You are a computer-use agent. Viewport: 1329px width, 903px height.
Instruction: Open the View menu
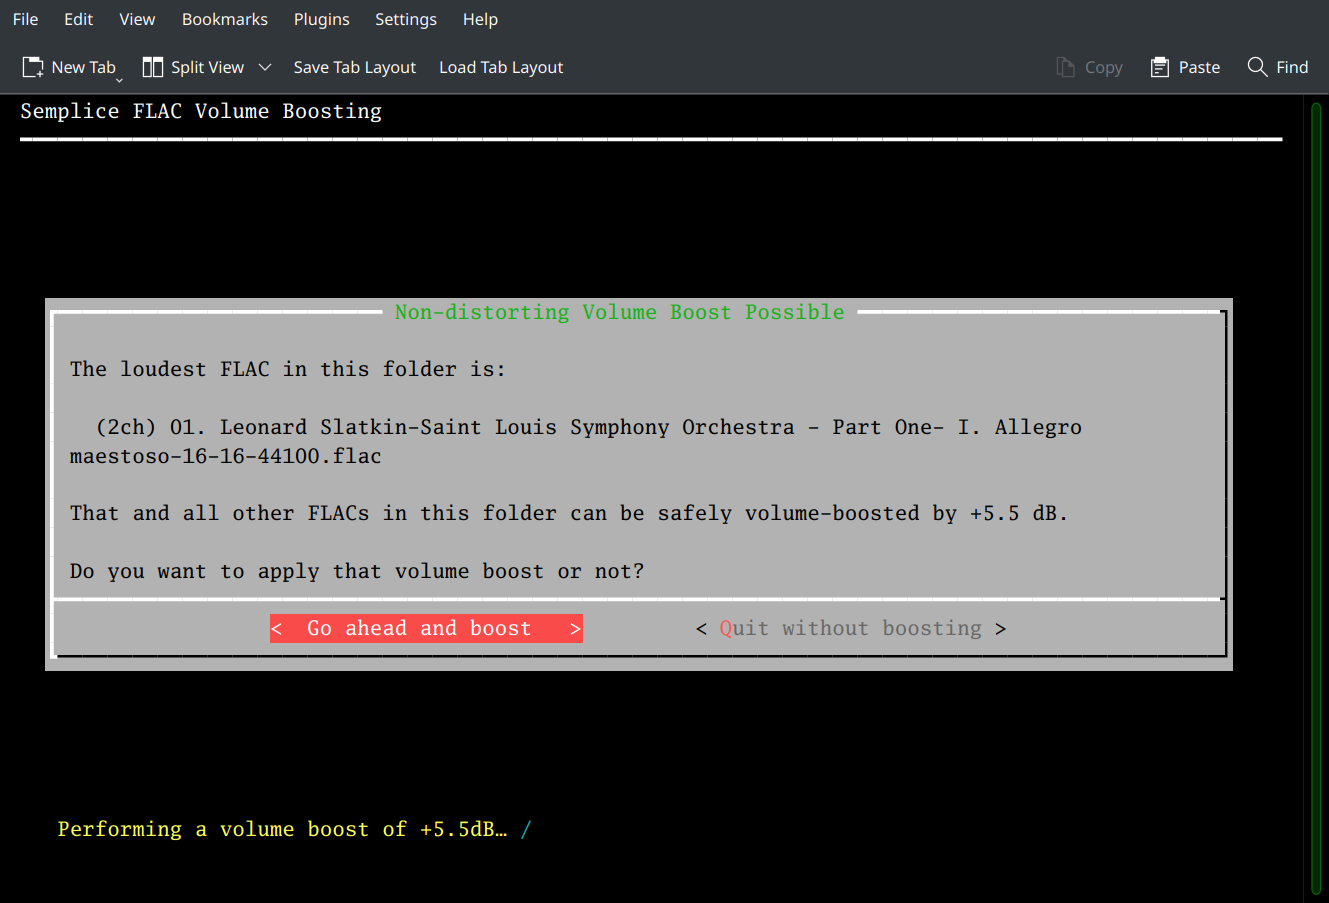pos(137,19)
